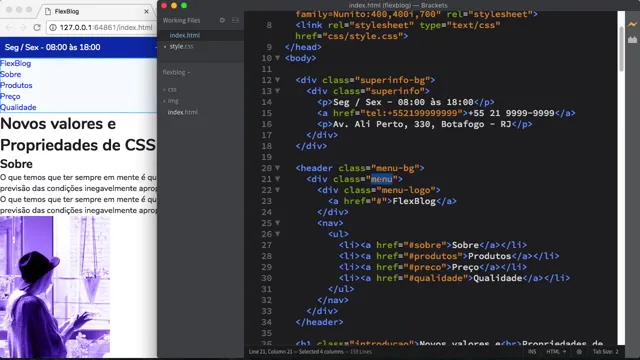Close the FlexBlog browser tab
640x360 pixels.
pyautogui.click(x=146, y=11)
